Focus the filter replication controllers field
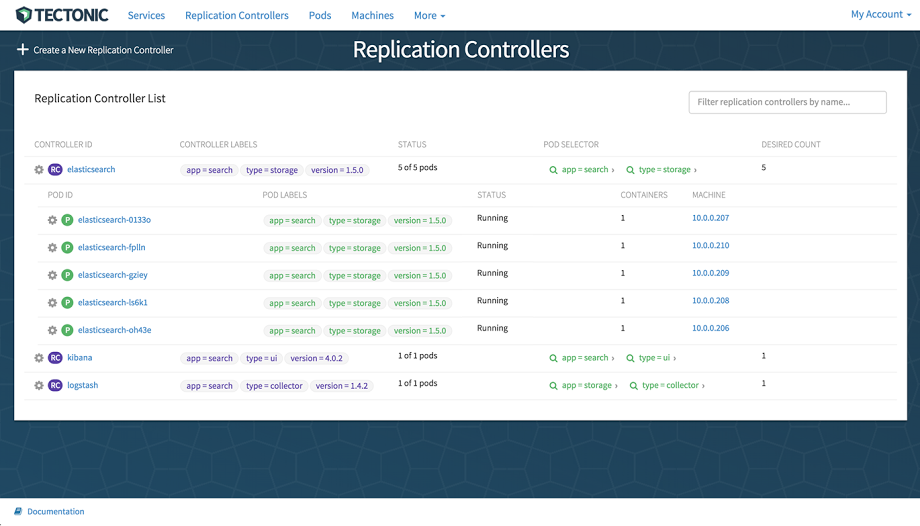This screenshot has height=526, width=920. click(x=787, y=102)
